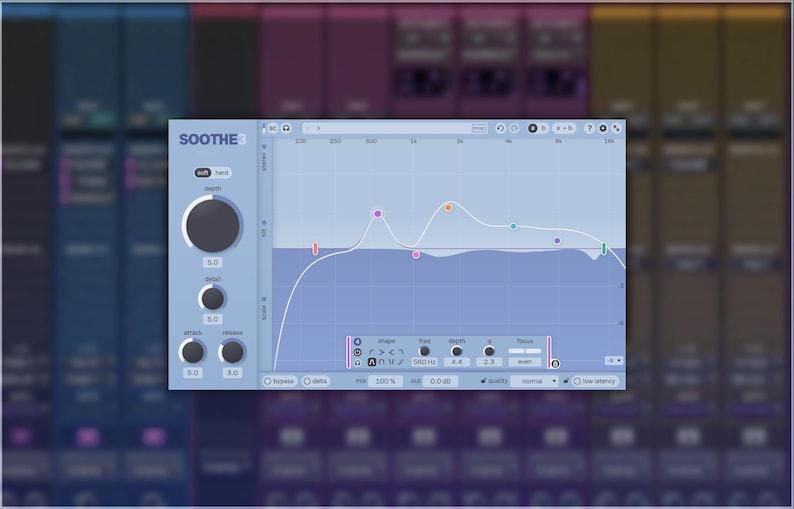The width and height of the screenshot is (794, 509).
Task: Click the window scale arrows icon
Action: [616, 128]
